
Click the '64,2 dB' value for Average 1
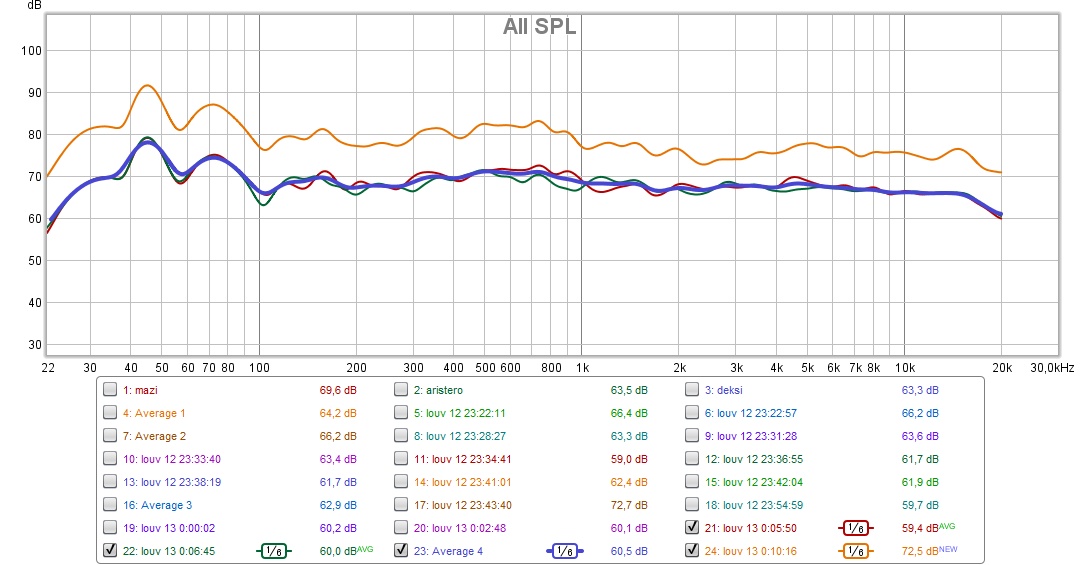pos(338,413)
